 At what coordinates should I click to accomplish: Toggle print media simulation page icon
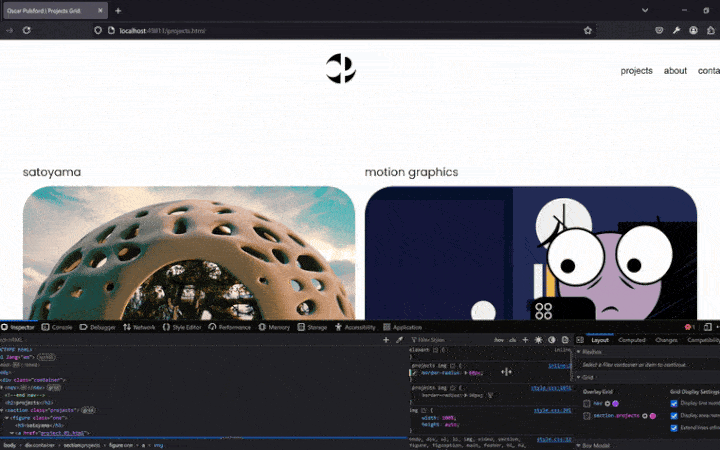(565, 340)
